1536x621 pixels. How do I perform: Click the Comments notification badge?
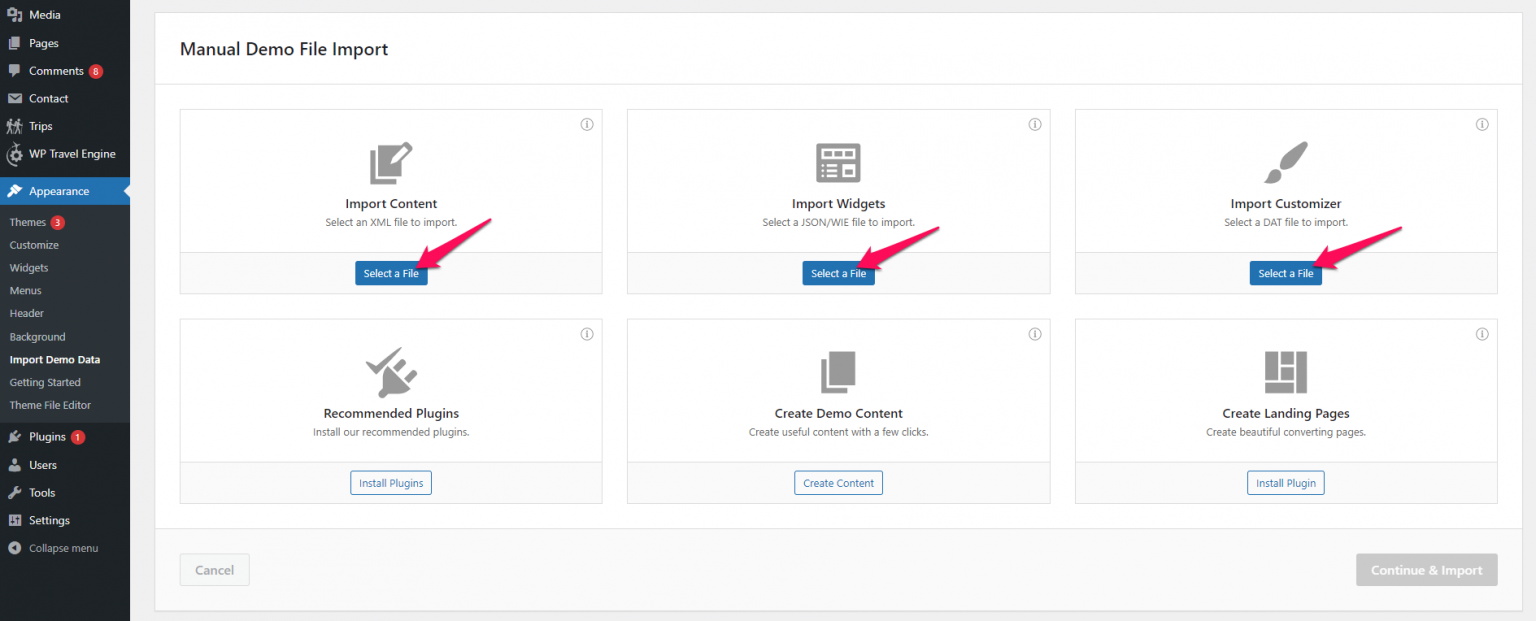point(94,70)
